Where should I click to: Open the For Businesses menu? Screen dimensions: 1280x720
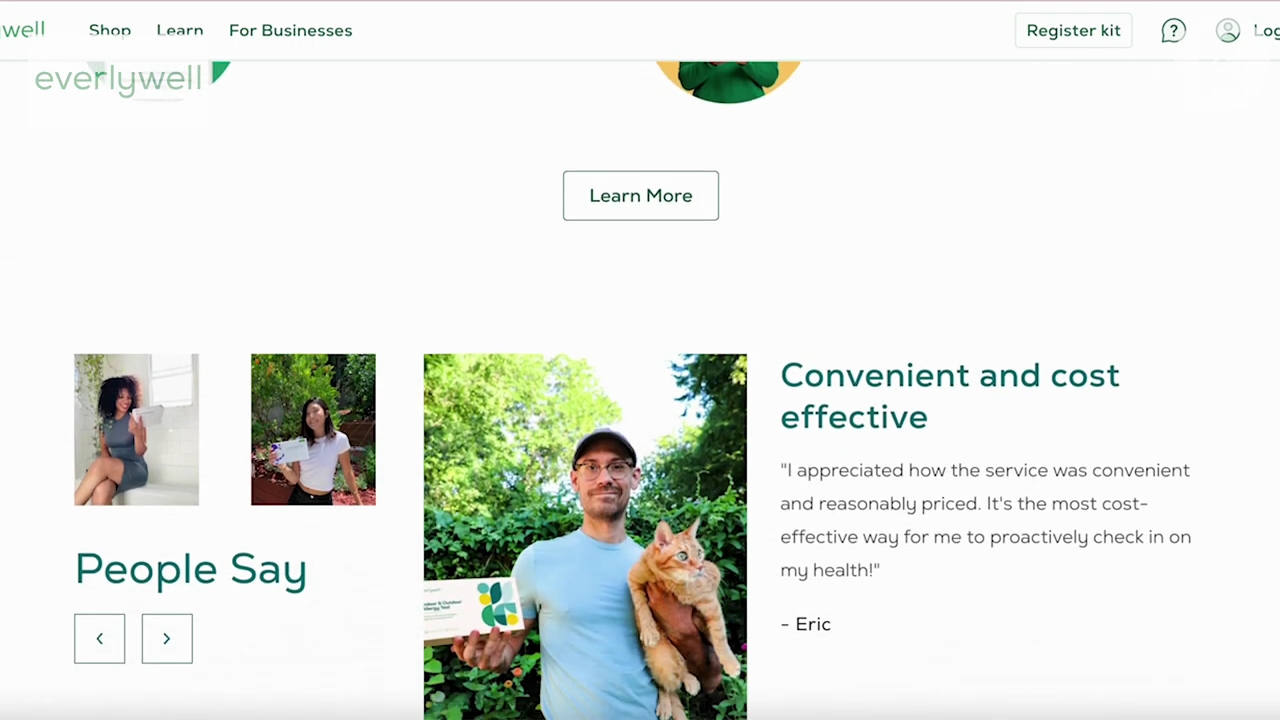(290, 30)
